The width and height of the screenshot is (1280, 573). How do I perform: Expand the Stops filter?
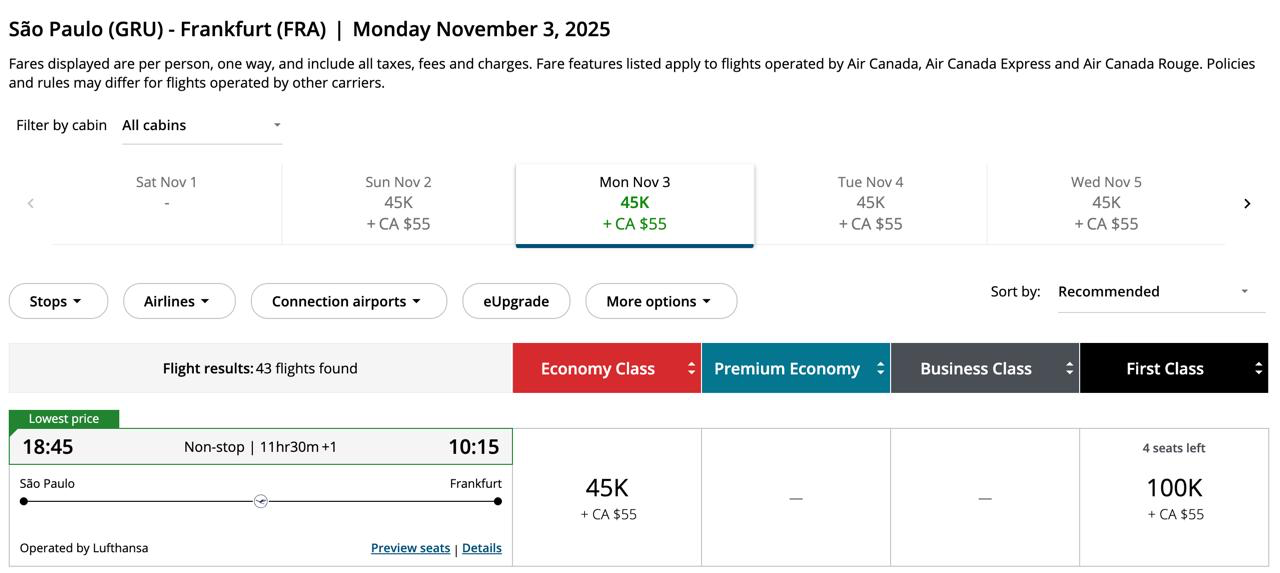point(57,301)
